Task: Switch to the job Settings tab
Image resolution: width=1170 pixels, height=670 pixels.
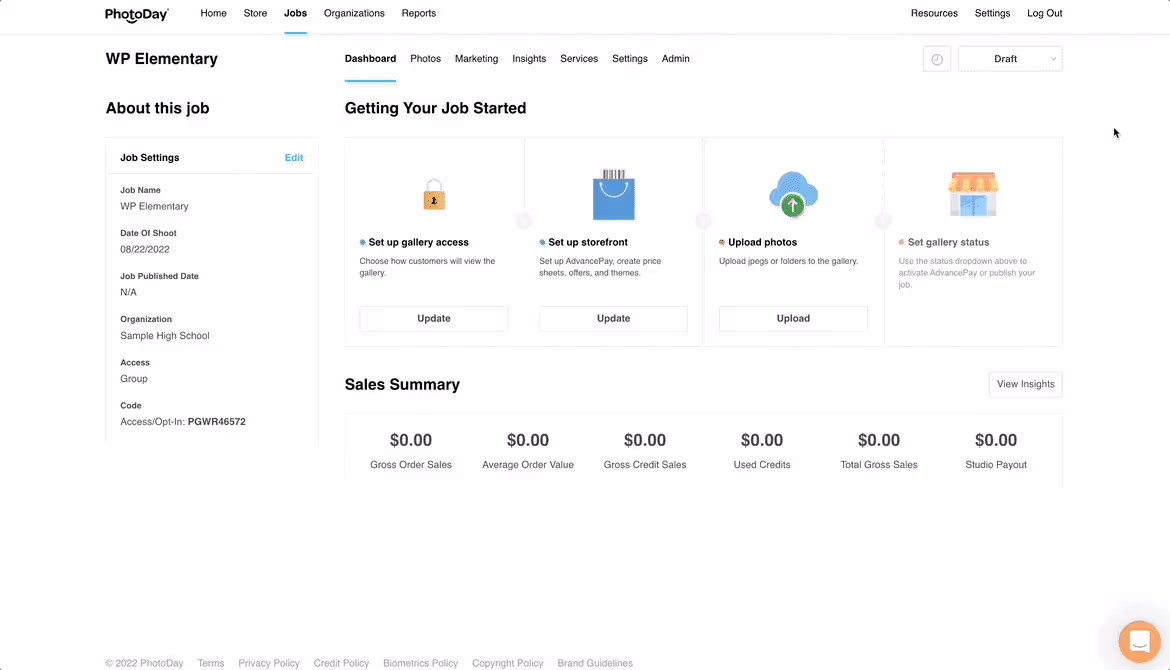Action: 630,59
